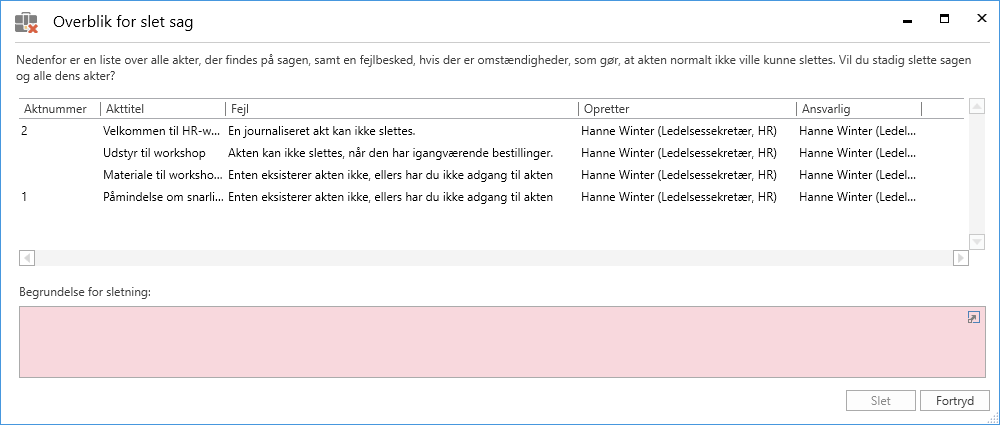Select the Velkommen til HR-w... row
The image size is (1000, 425).
click(x=160, y=130)
